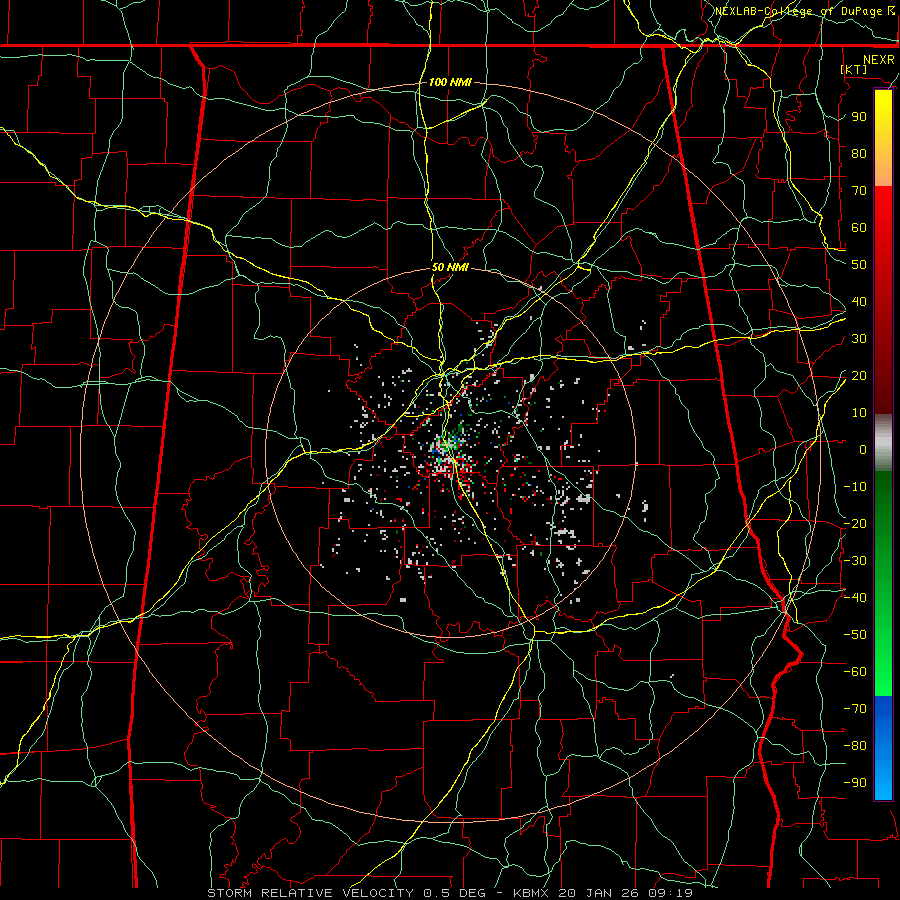Click the "-50" scale label

tap(855, 635)
